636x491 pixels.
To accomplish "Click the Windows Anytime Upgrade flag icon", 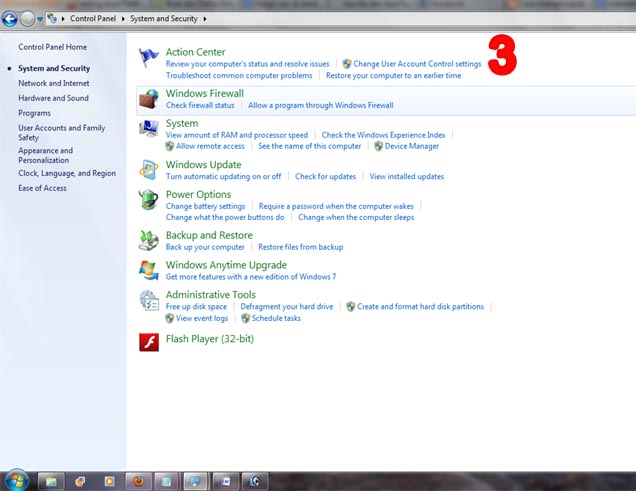I will tap(148, 270).
